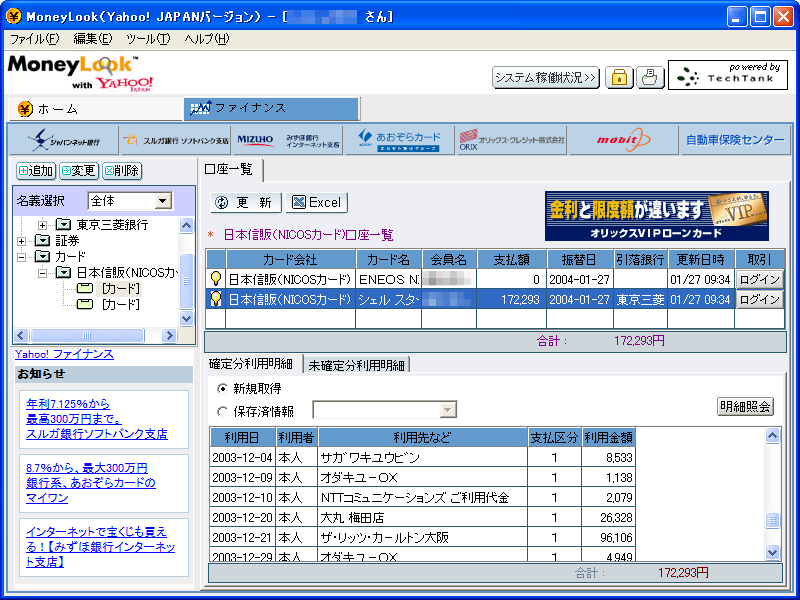Click the 削除 delete button
This screenshot has width=800, height=600.
pos(122,171)
